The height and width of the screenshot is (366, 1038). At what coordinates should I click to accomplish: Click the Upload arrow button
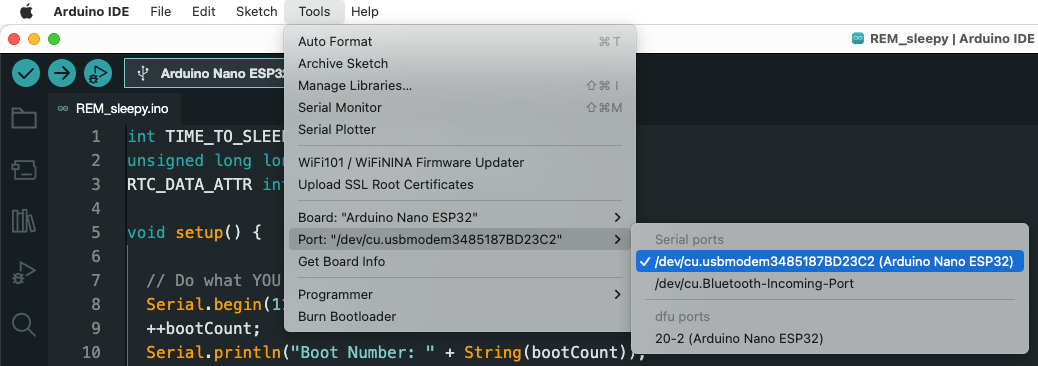pos(62,73)
